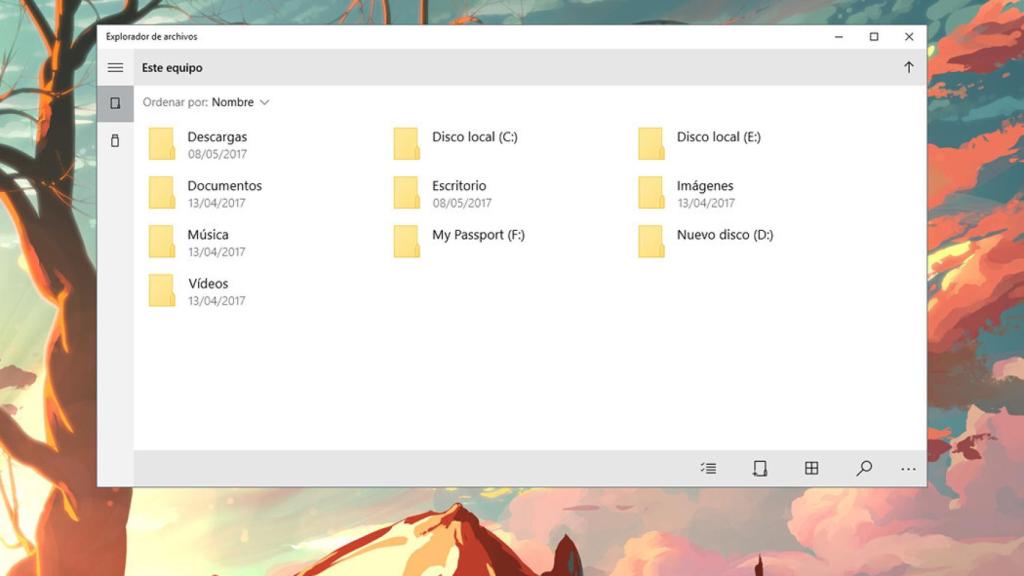This screenshot has width=1024, height=576.
Task: Open the ellipsis more options icon
Action: 908,467
